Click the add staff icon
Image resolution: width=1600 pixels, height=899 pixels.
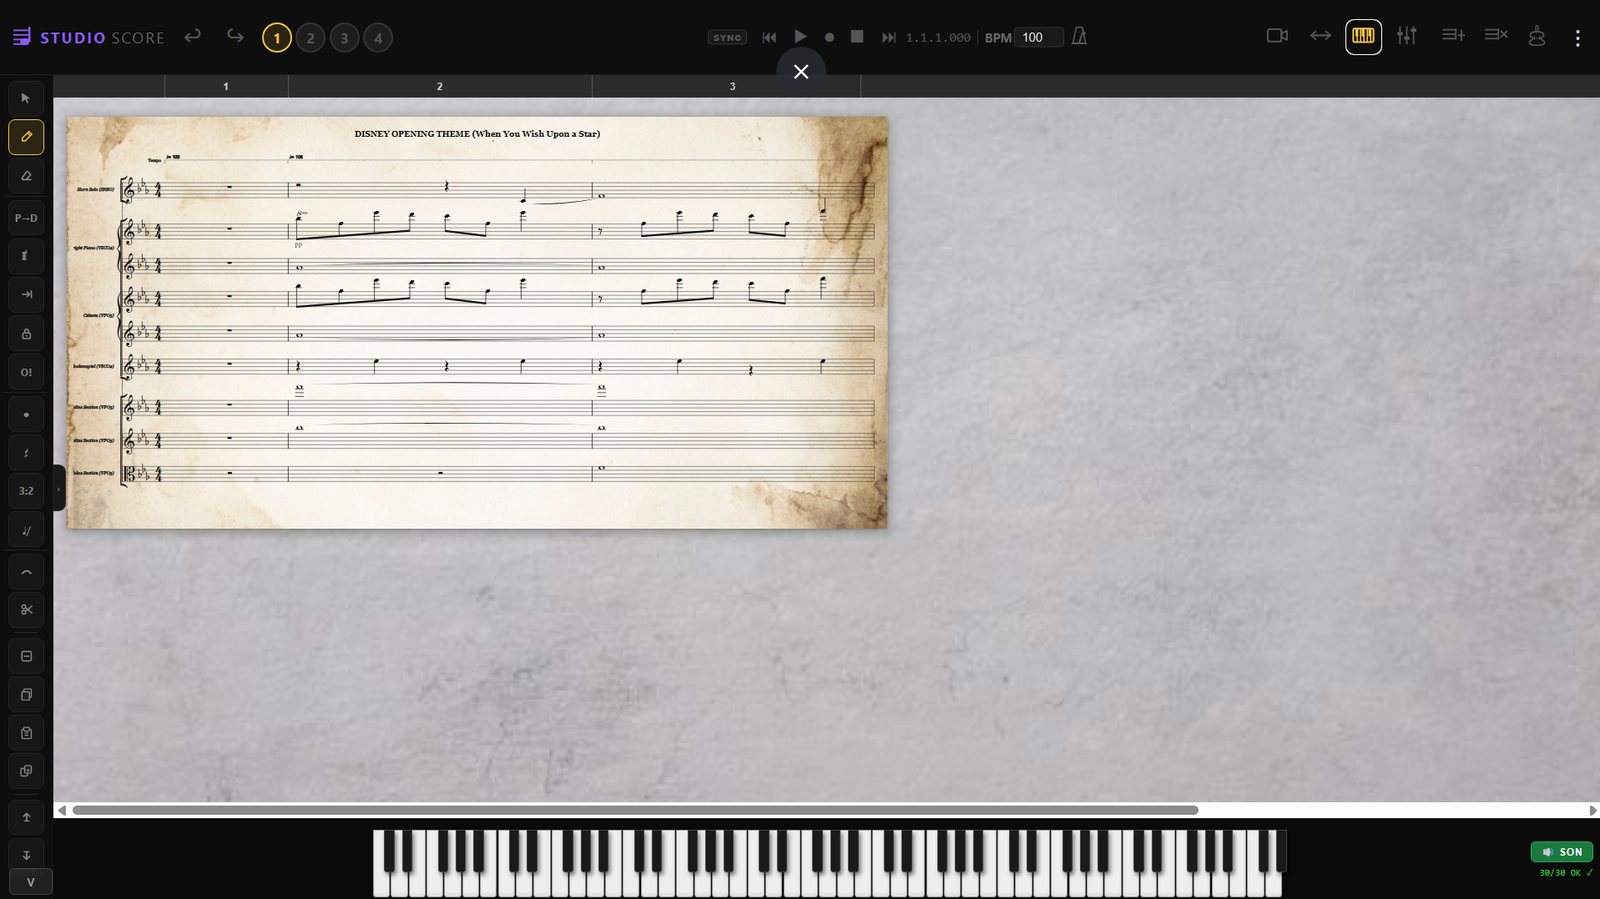(1453, 35)
